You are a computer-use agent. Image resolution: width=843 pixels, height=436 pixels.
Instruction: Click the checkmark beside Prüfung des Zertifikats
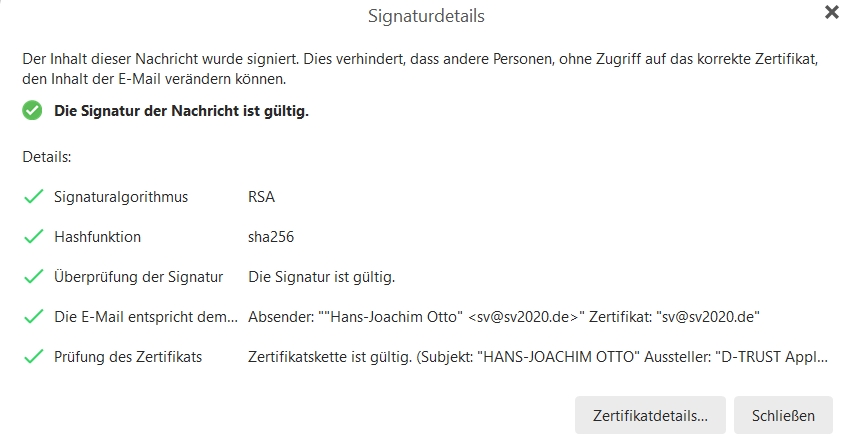[x=33, y=356]
